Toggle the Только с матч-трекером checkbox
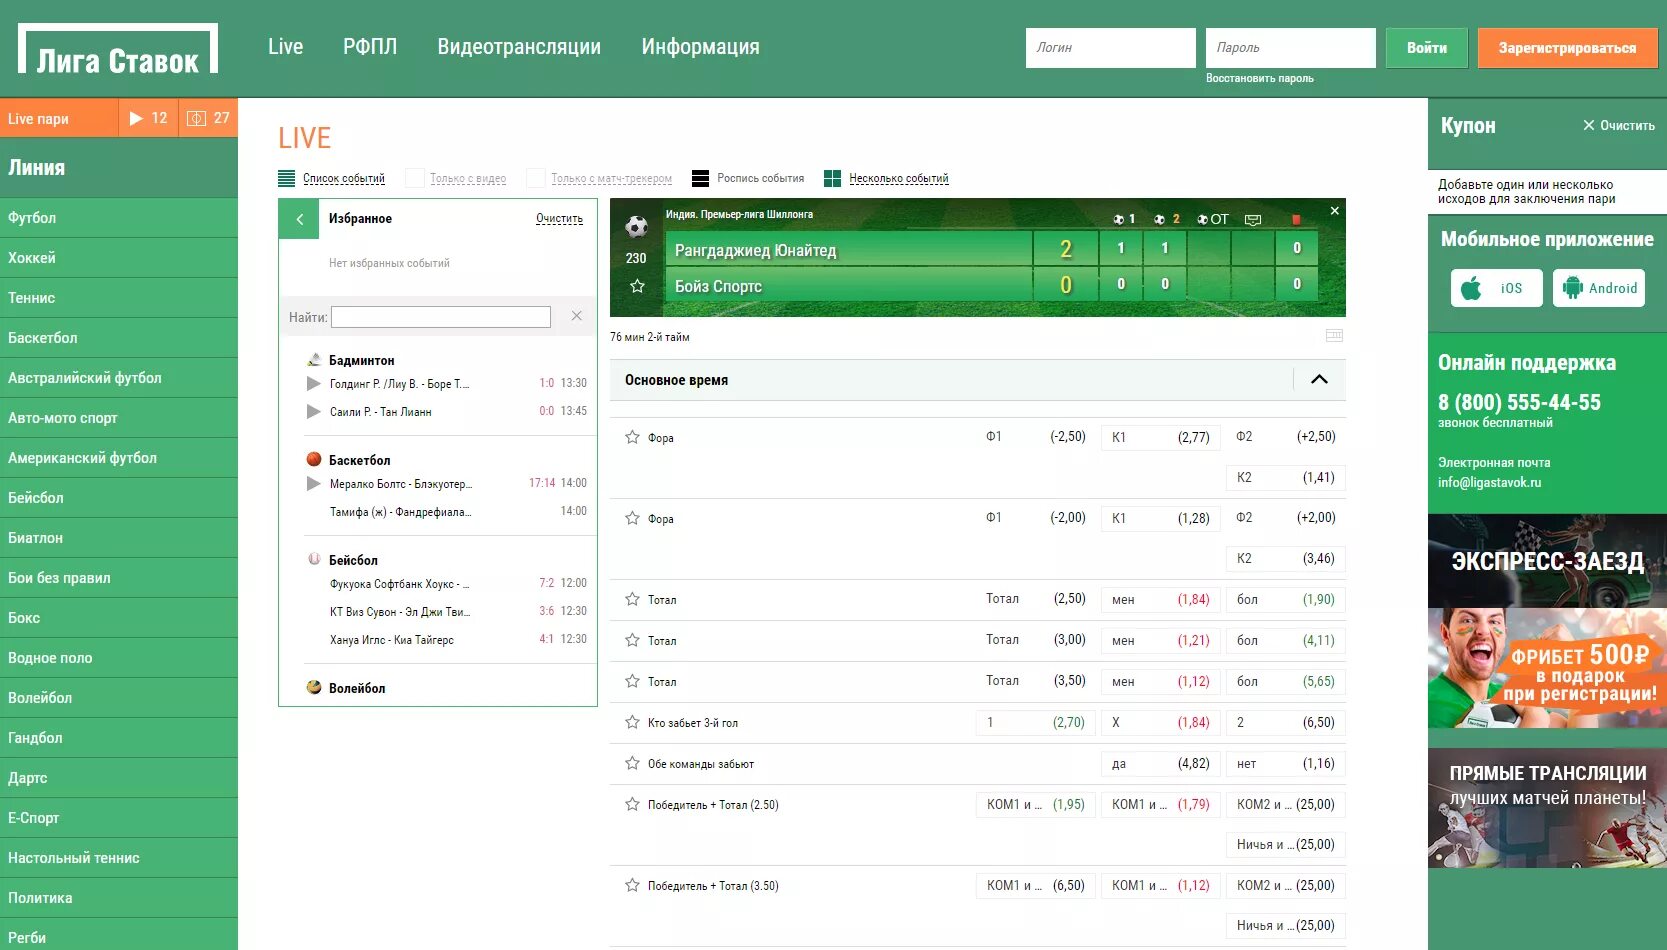Image resolution: width=1667 pixels, height=950 pixels. pos(536,178)
